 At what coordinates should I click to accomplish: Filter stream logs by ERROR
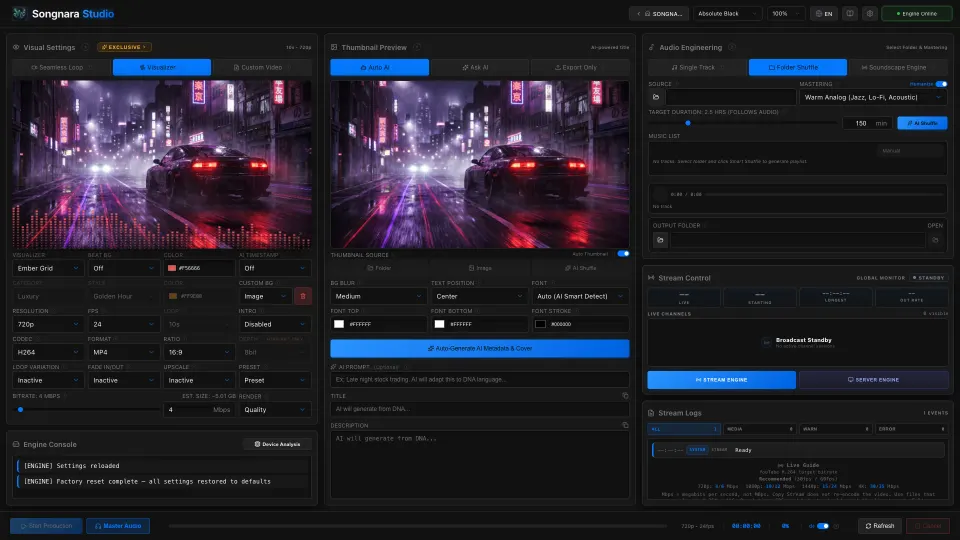pos(911,429)
